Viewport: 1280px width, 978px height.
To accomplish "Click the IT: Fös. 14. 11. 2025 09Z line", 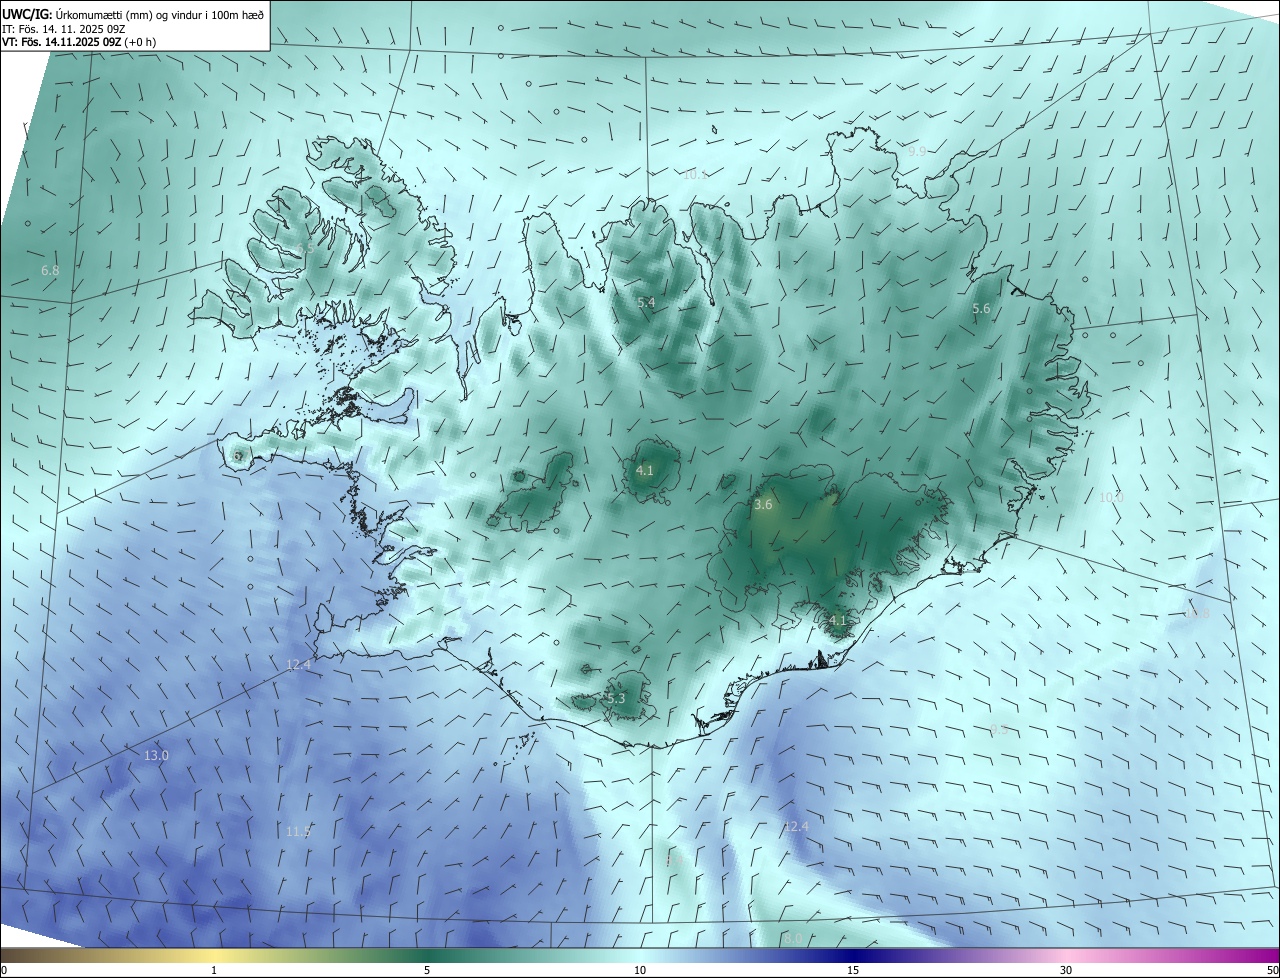I will coord(66,29).
